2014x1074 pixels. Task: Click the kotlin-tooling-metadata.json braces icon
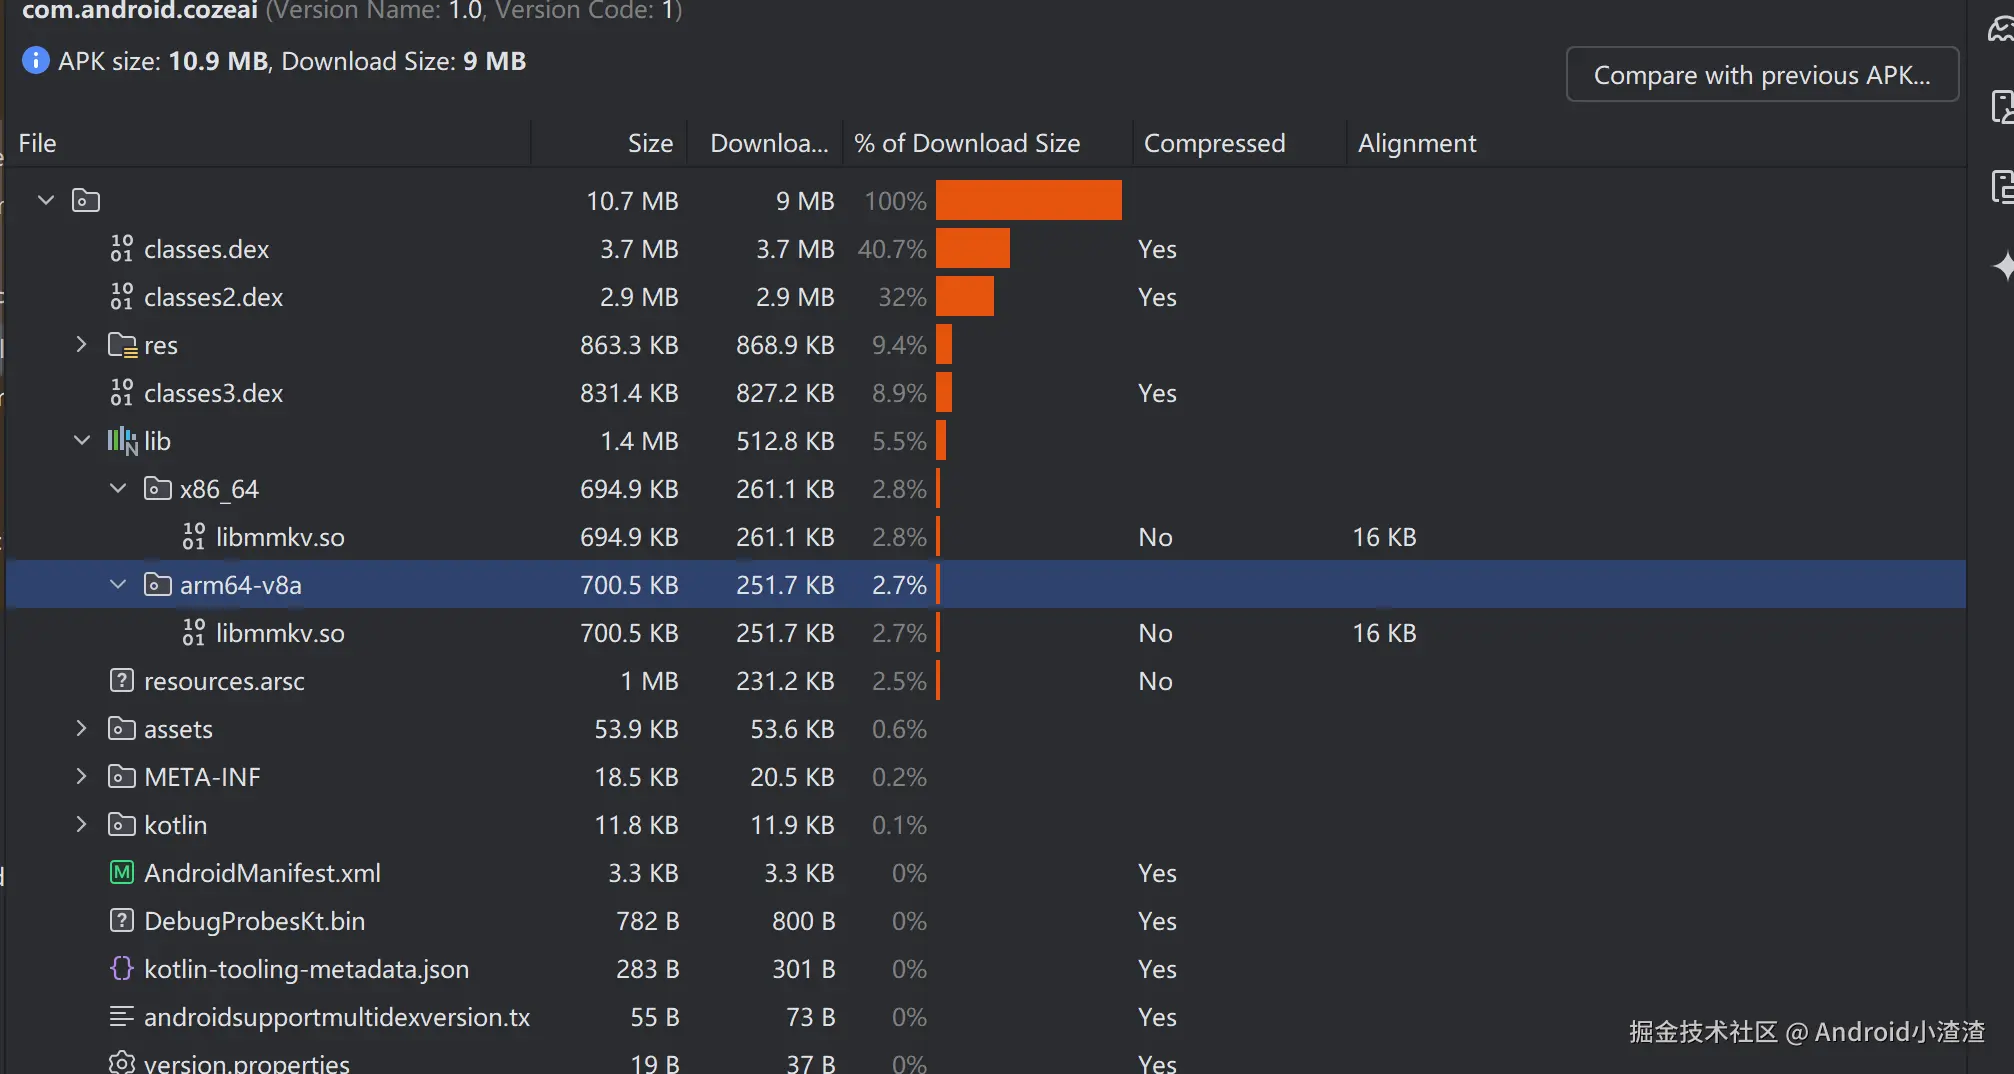tap(121, 969)
